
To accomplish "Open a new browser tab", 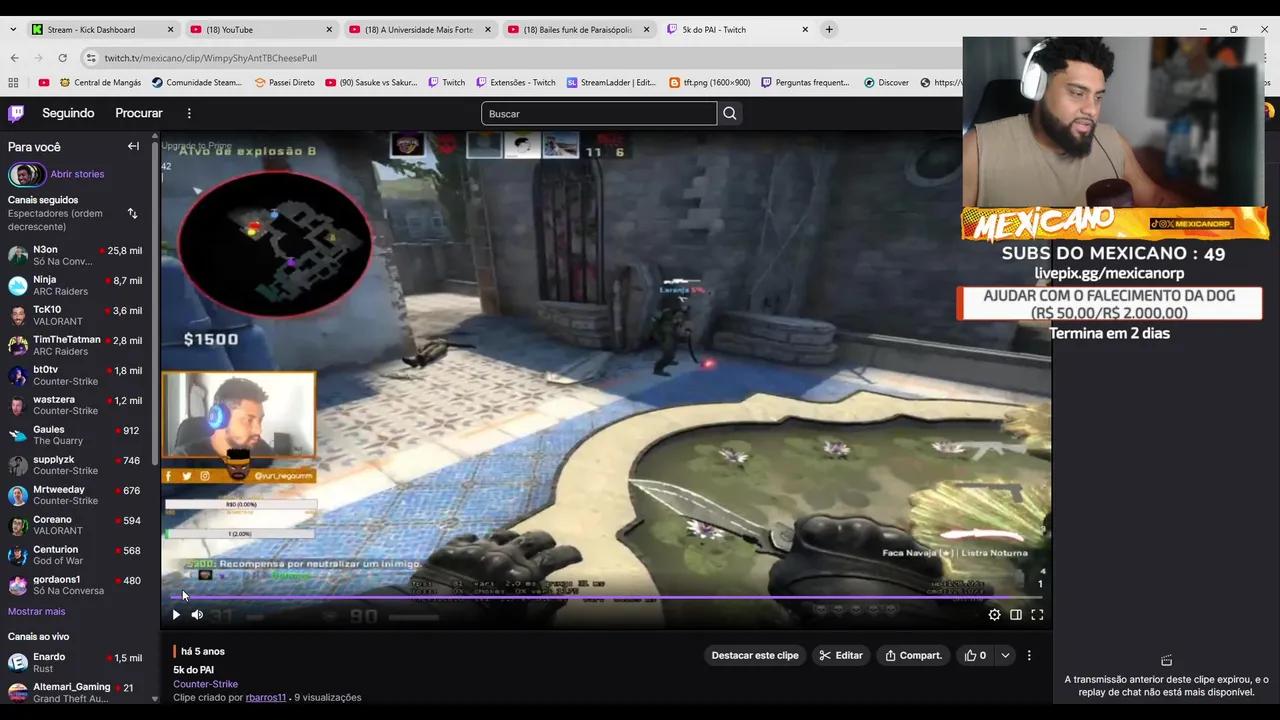I will (829, 29).
